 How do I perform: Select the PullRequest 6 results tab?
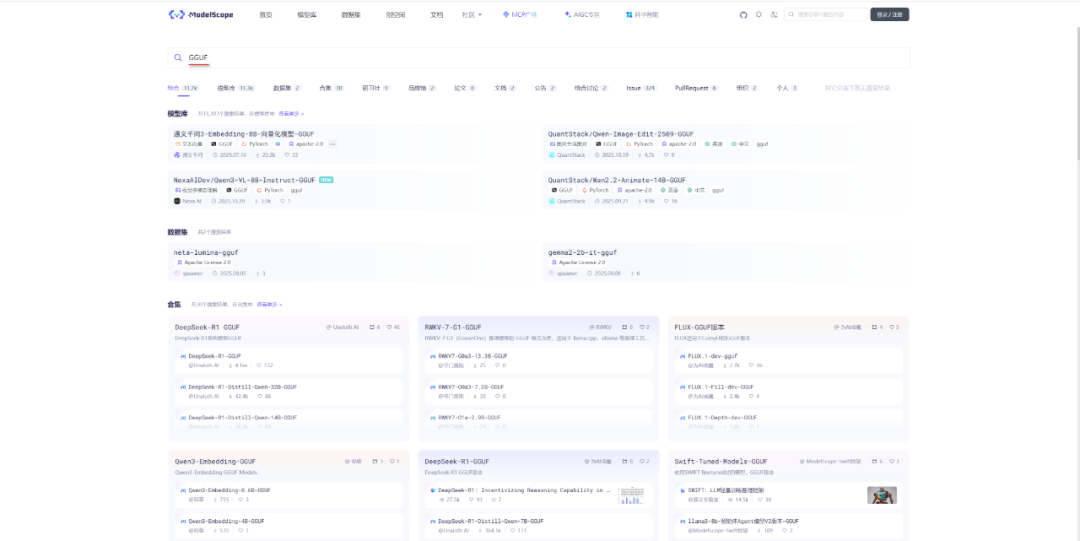tap(696, 88)
